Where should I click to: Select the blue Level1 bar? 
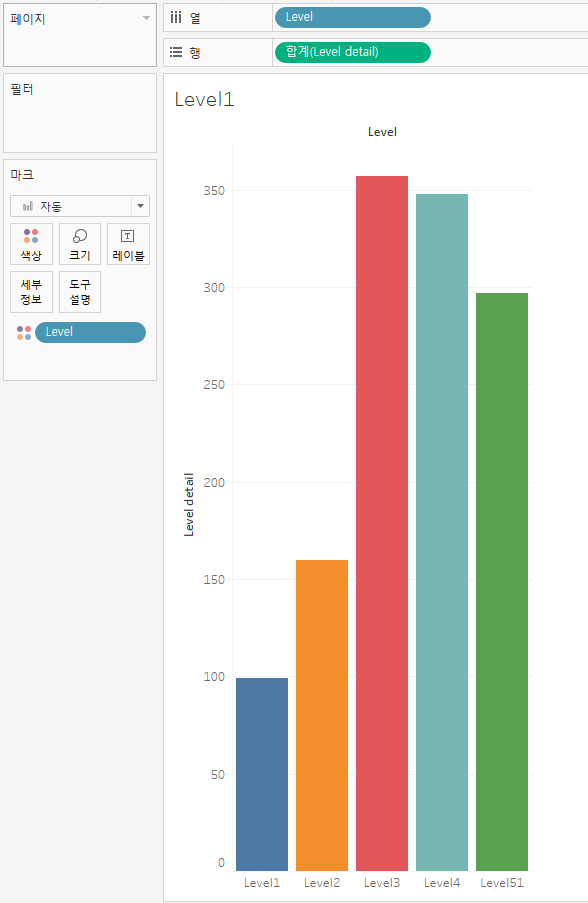coord(262,774)
